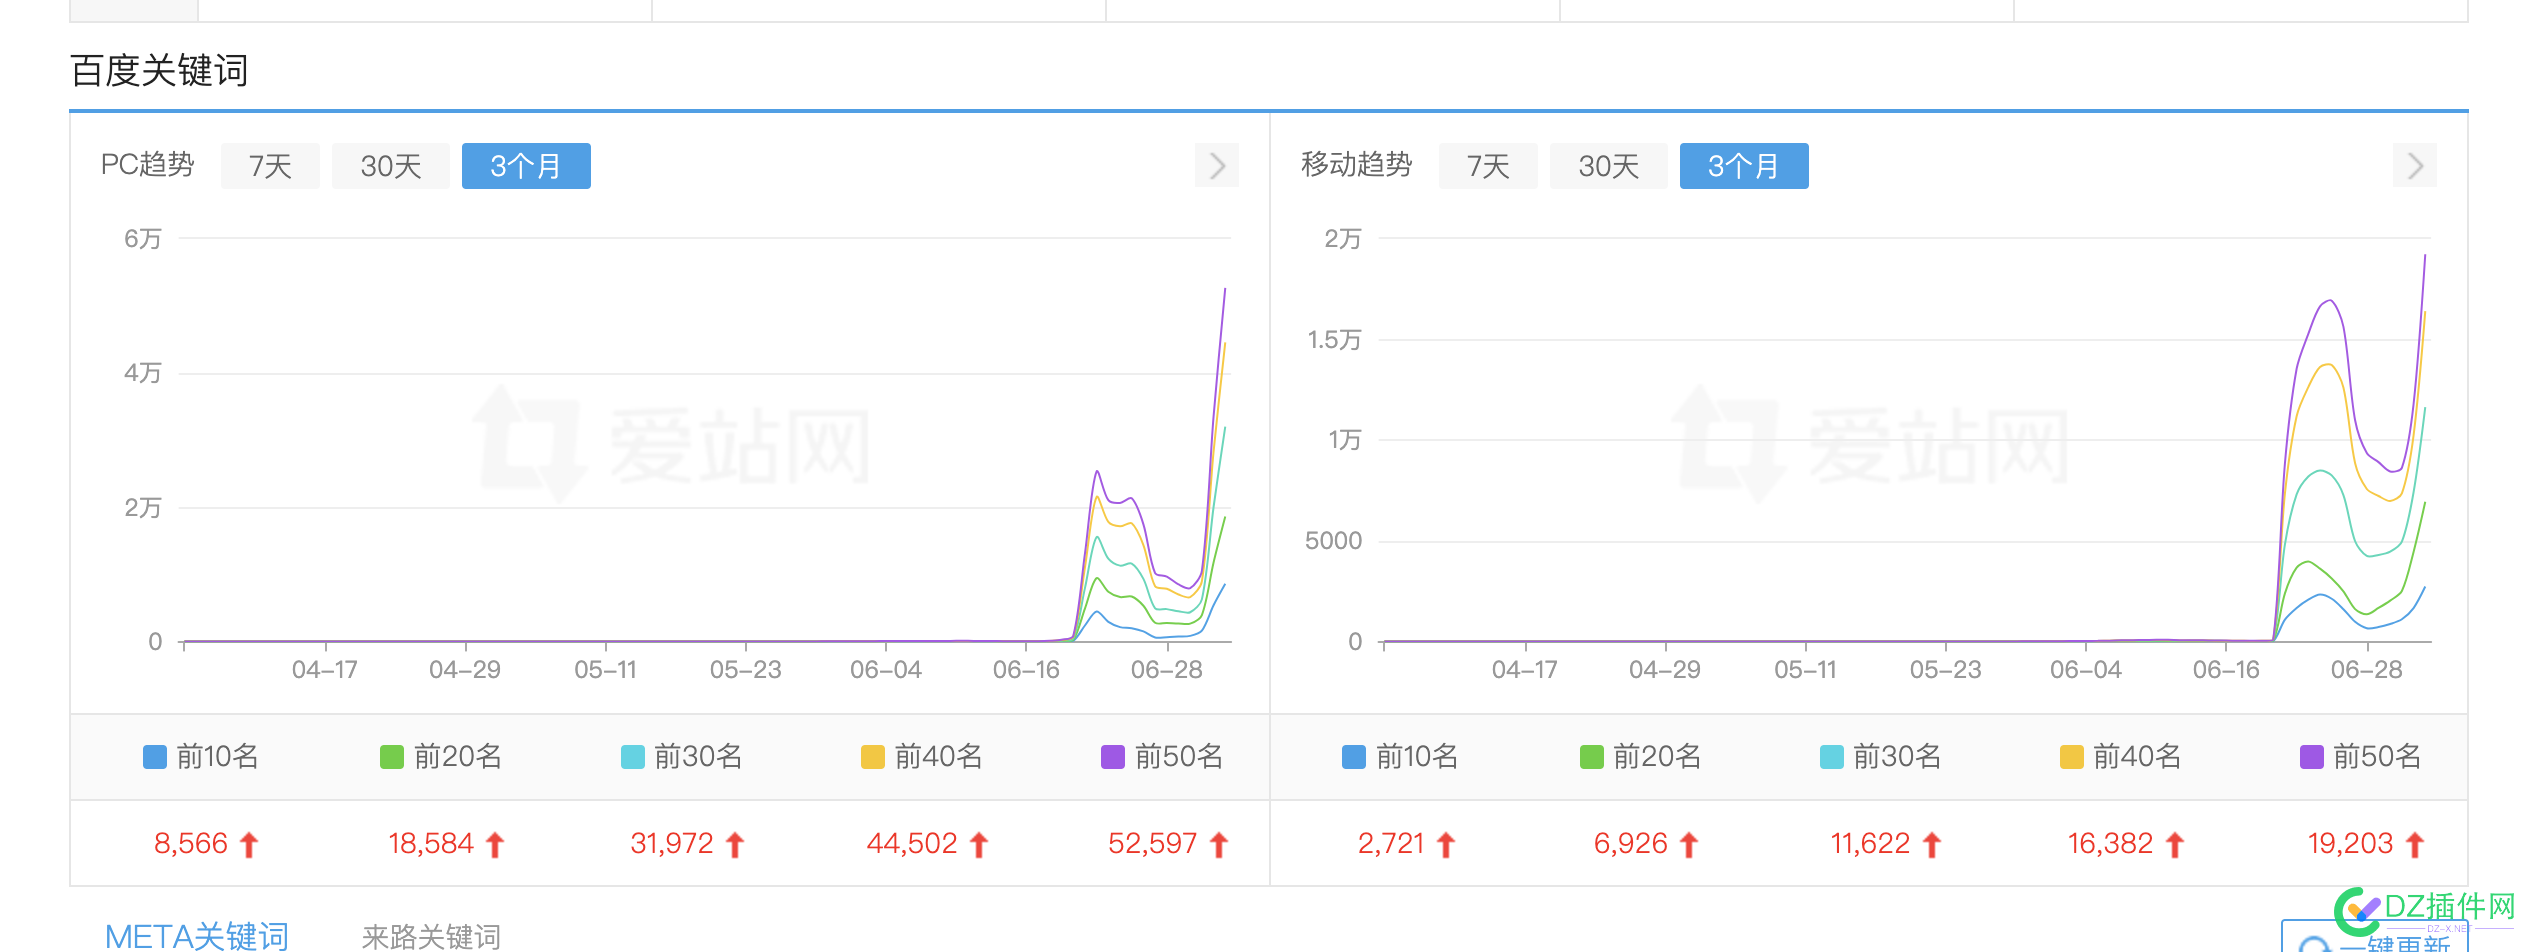Toggle 前40名 yellow legend swatch in mobile chart
Image resolution: width=2534 pixels, height=952 pixels.
(2072, 757)
